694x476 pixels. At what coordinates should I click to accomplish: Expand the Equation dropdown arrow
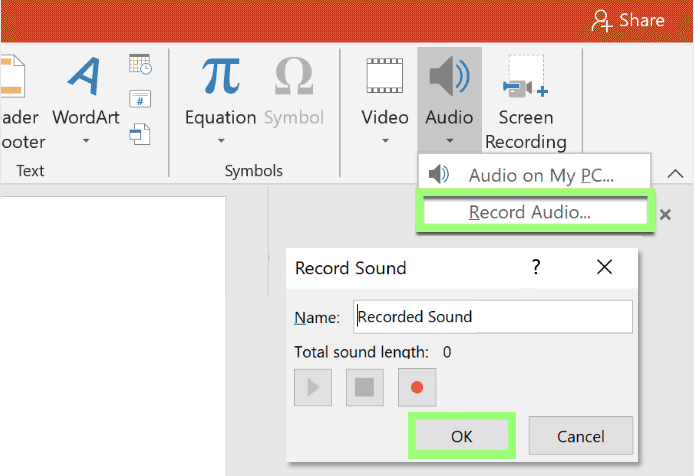221,141
